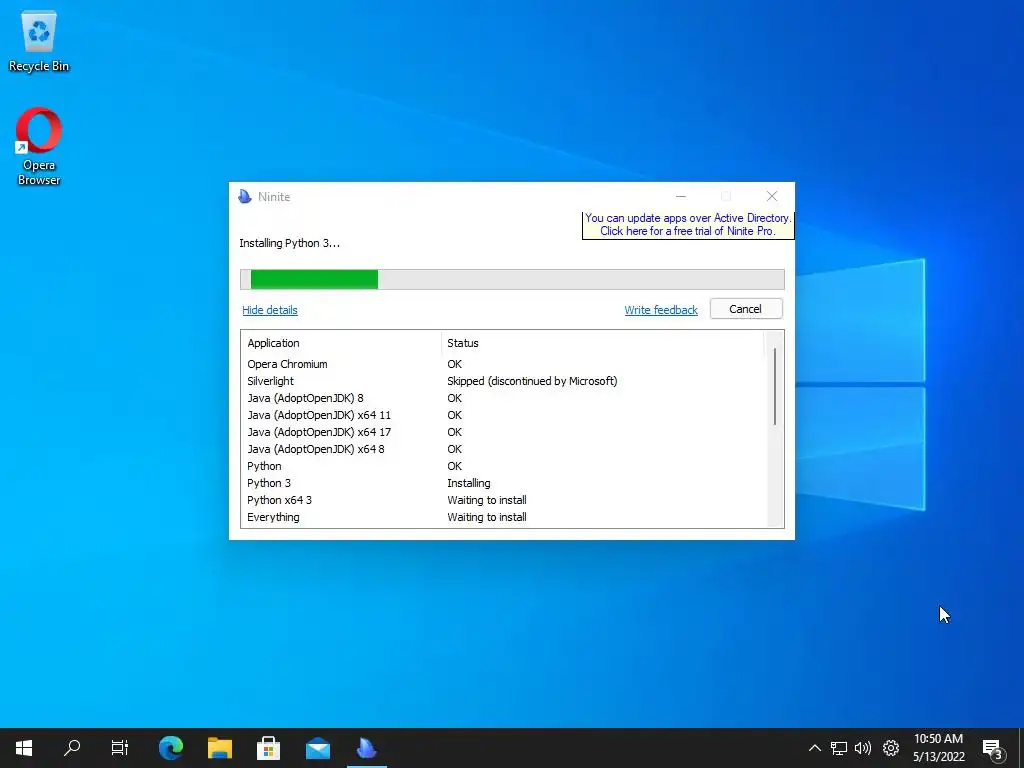1024x768 pixels.
Task: Click the Installing status for Python 3
Action: point(469,483)
